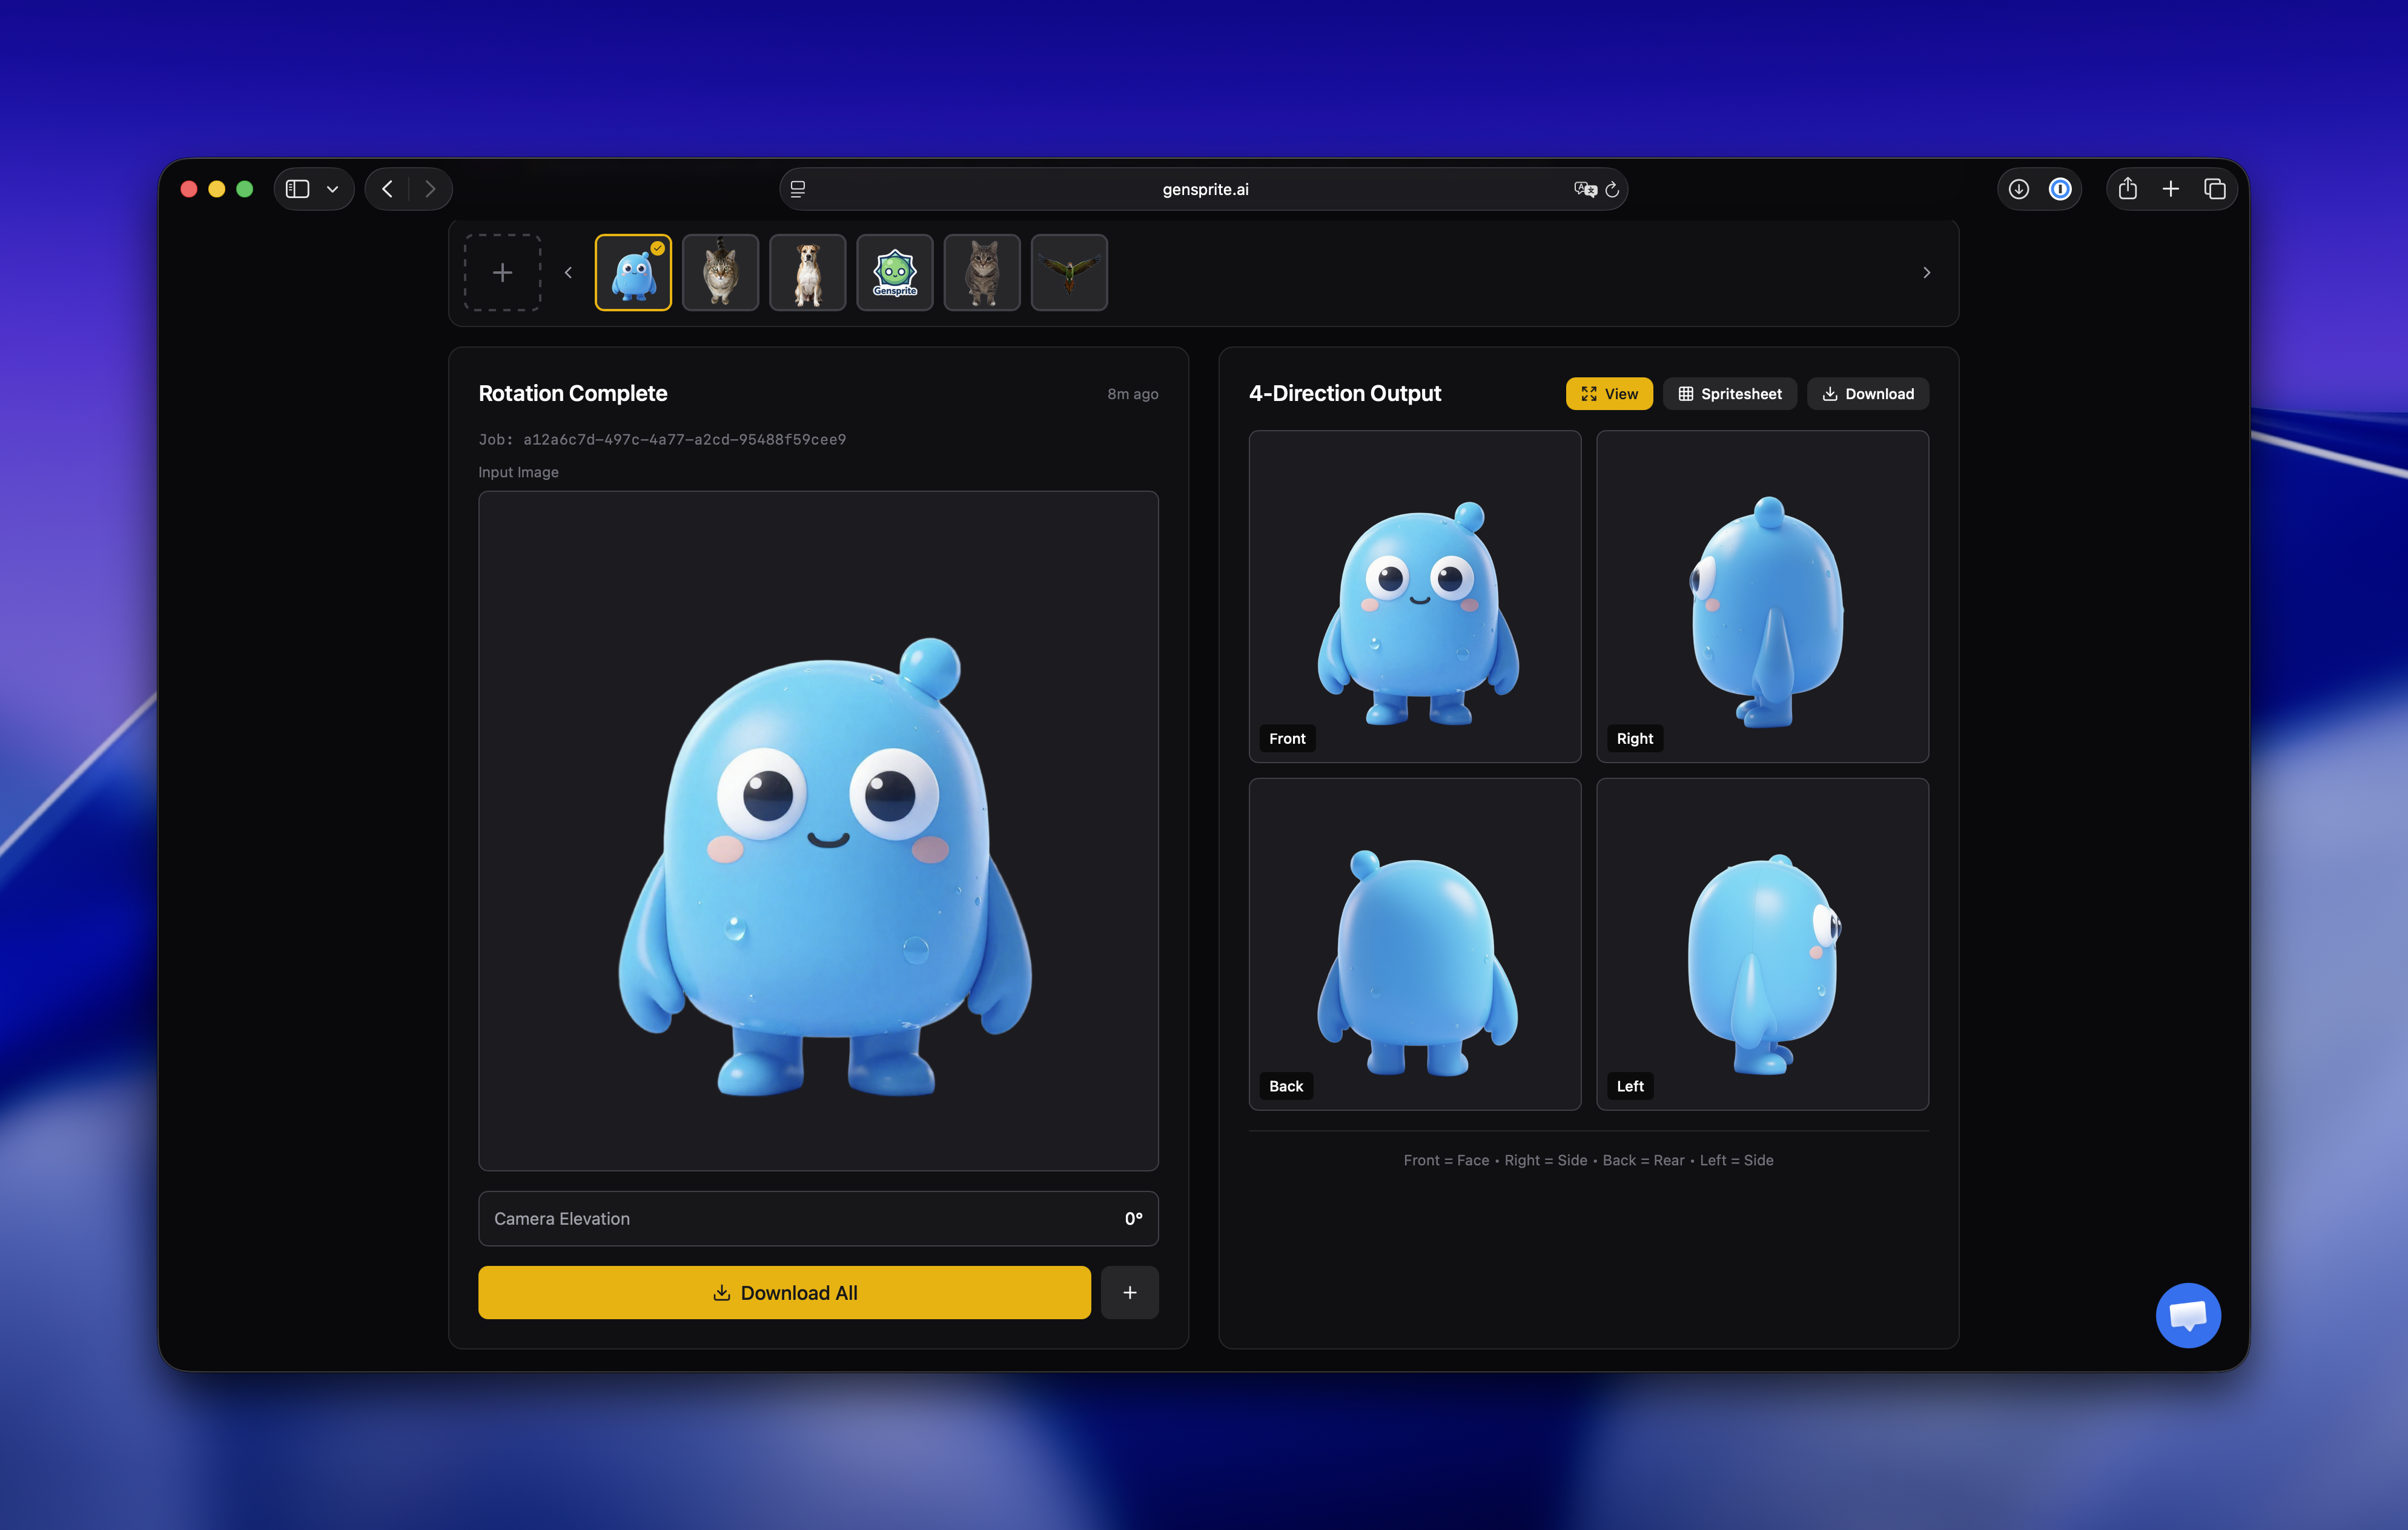Click Download in the 4-Direction Output header
This screenshot has width=2408, height=1530.
point(1867,393)
